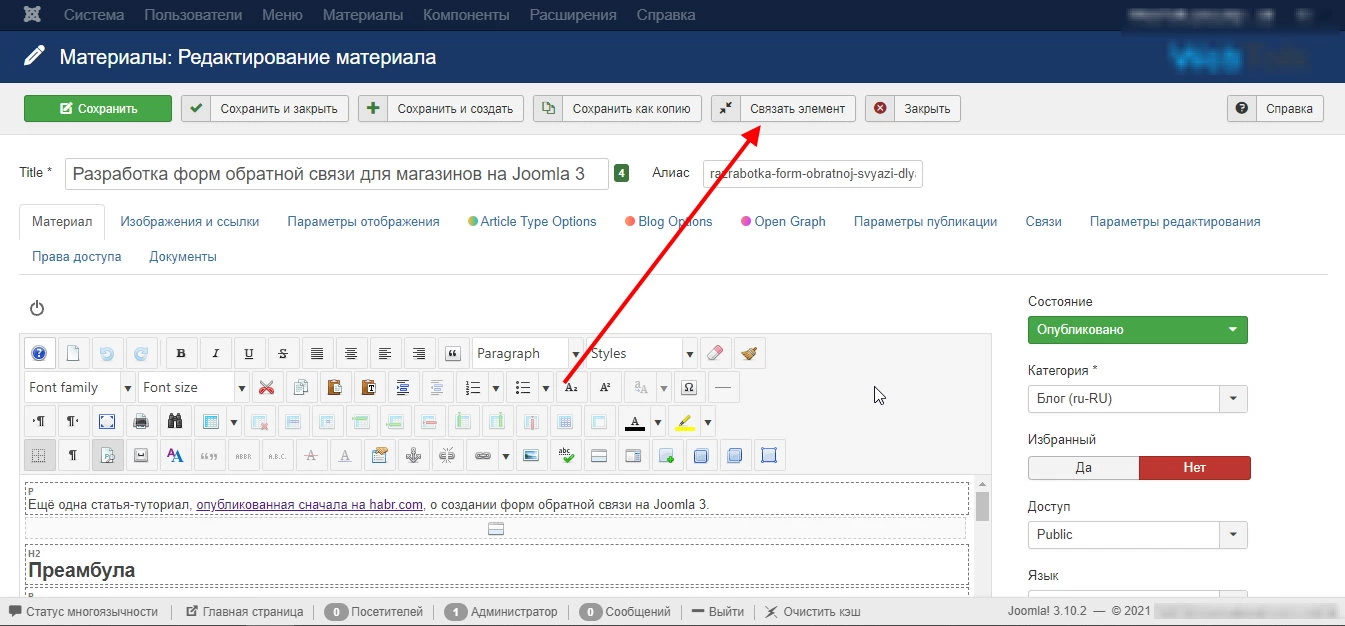Click the broom cleanup code icon

pos(748,353)
